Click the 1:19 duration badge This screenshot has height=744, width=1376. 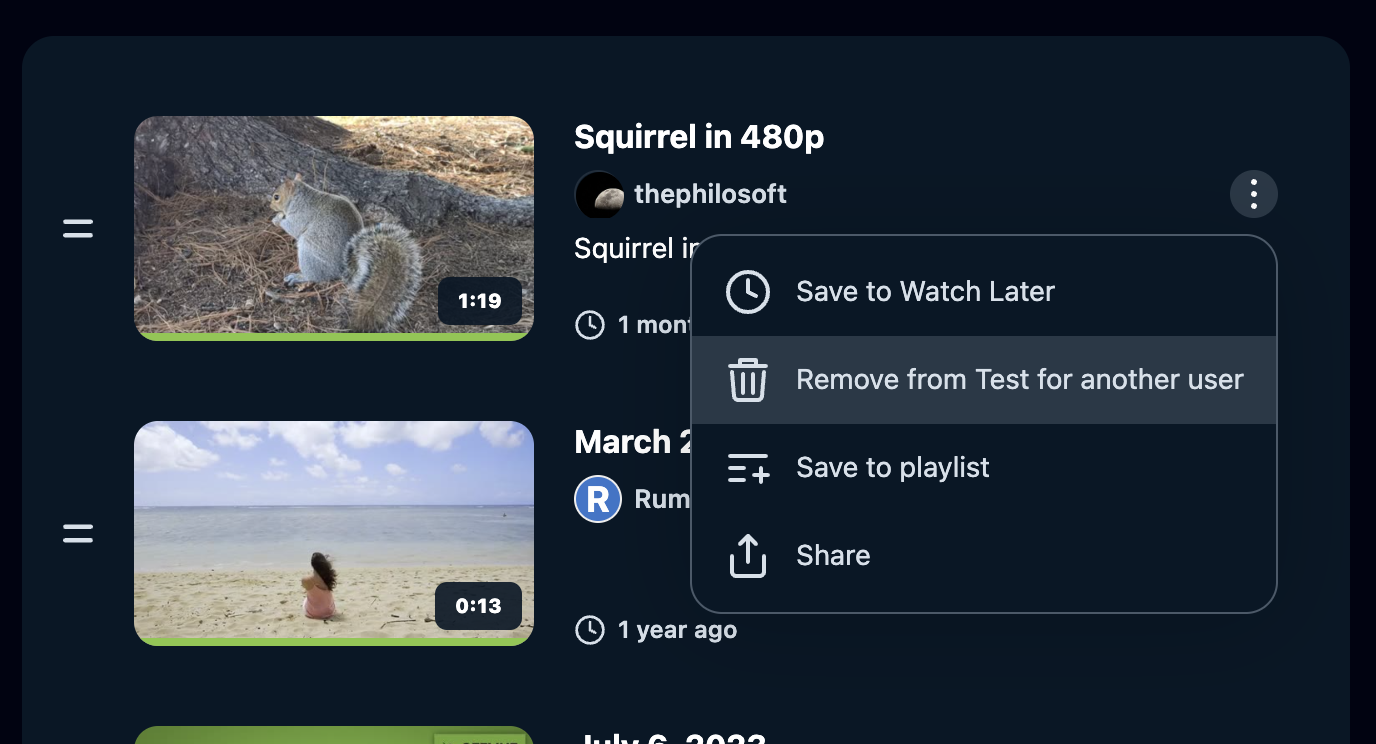(x=479, y=301)
